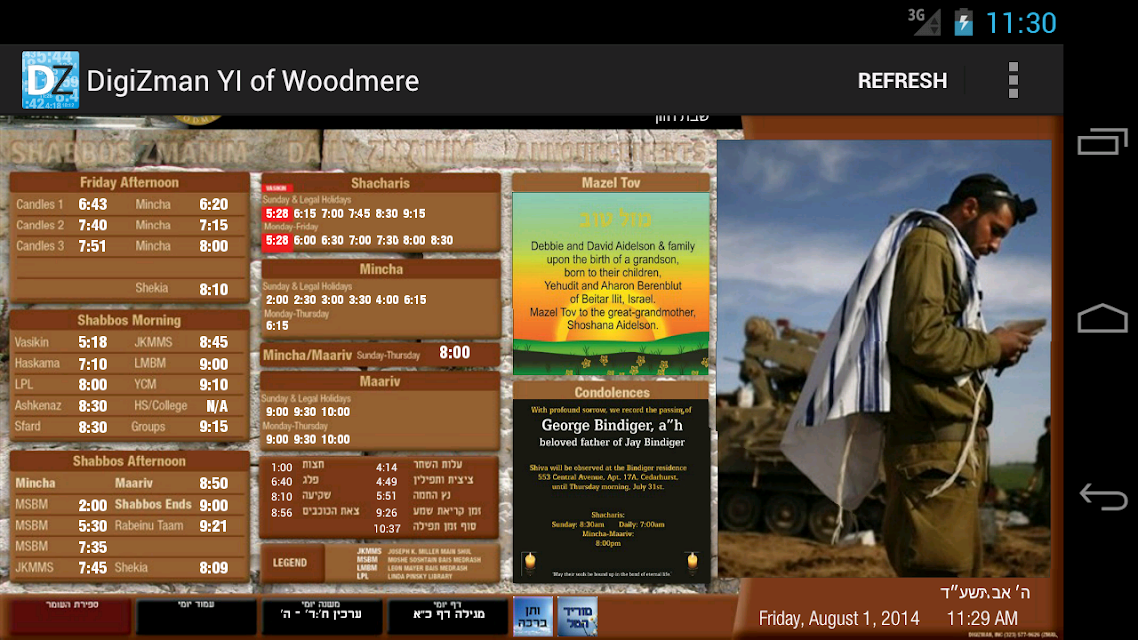Tap the Shabbos Ends 9:00 entry
Viewport: 1138px width, 640px height.
(x=171, y=504)
